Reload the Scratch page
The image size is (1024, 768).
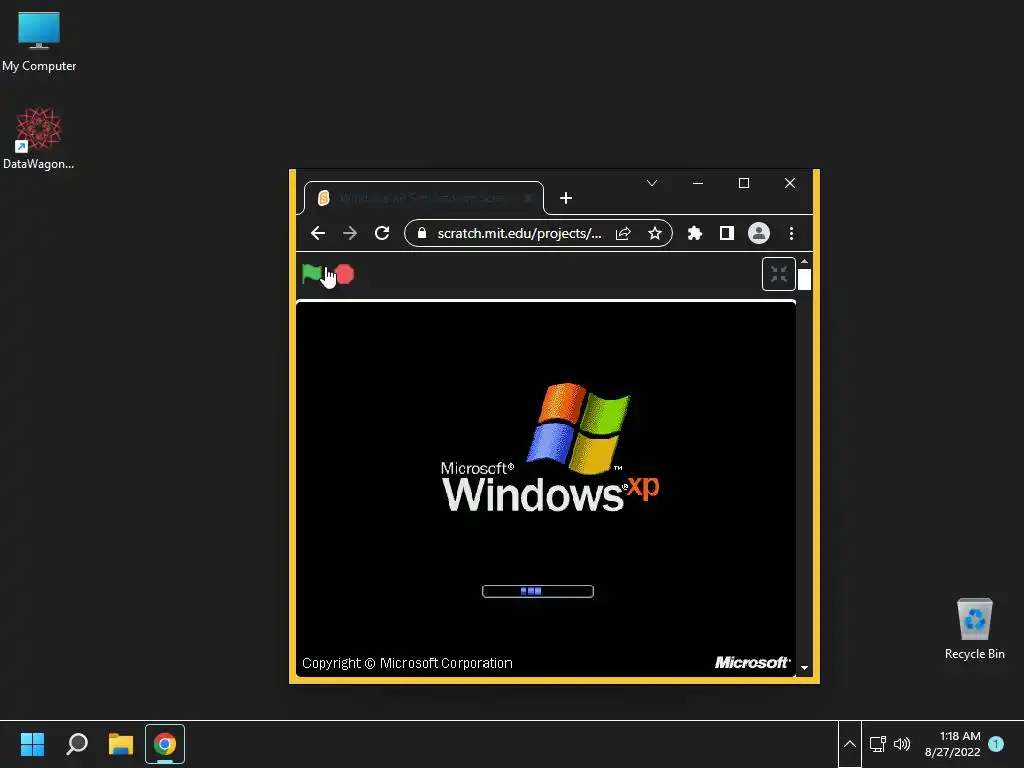point(382,233)
